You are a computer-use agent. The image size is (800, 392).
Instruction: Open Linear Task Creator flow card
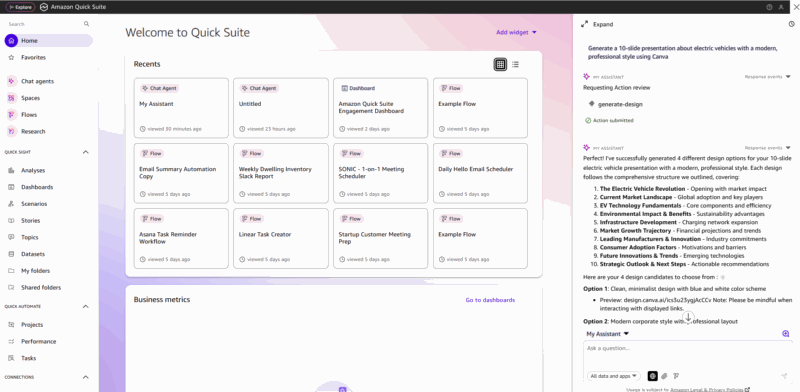coord(281,238)
